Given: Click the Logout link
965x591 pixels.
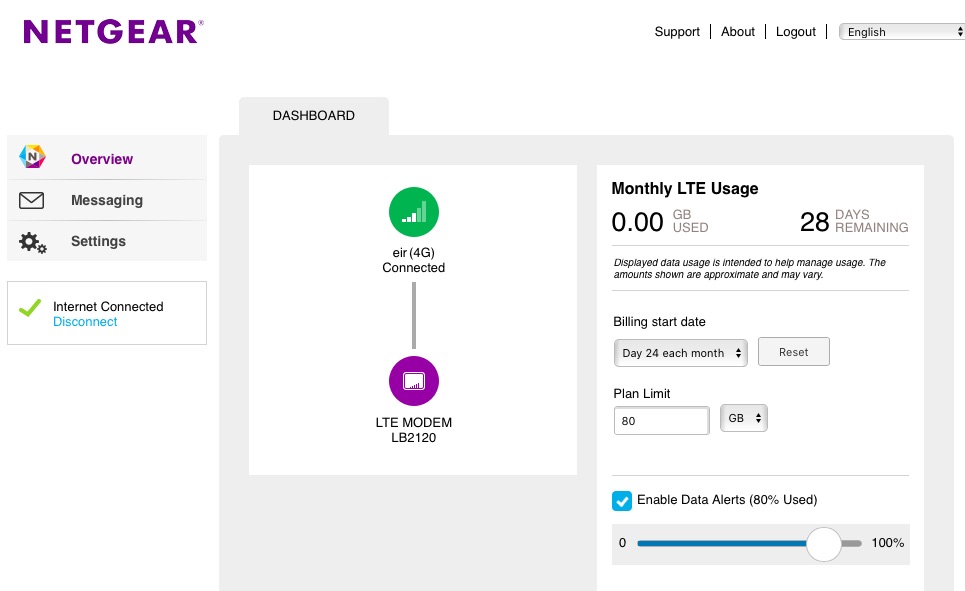Looking at the screenshot, I should pyautogui.click(x=796, y=32).
